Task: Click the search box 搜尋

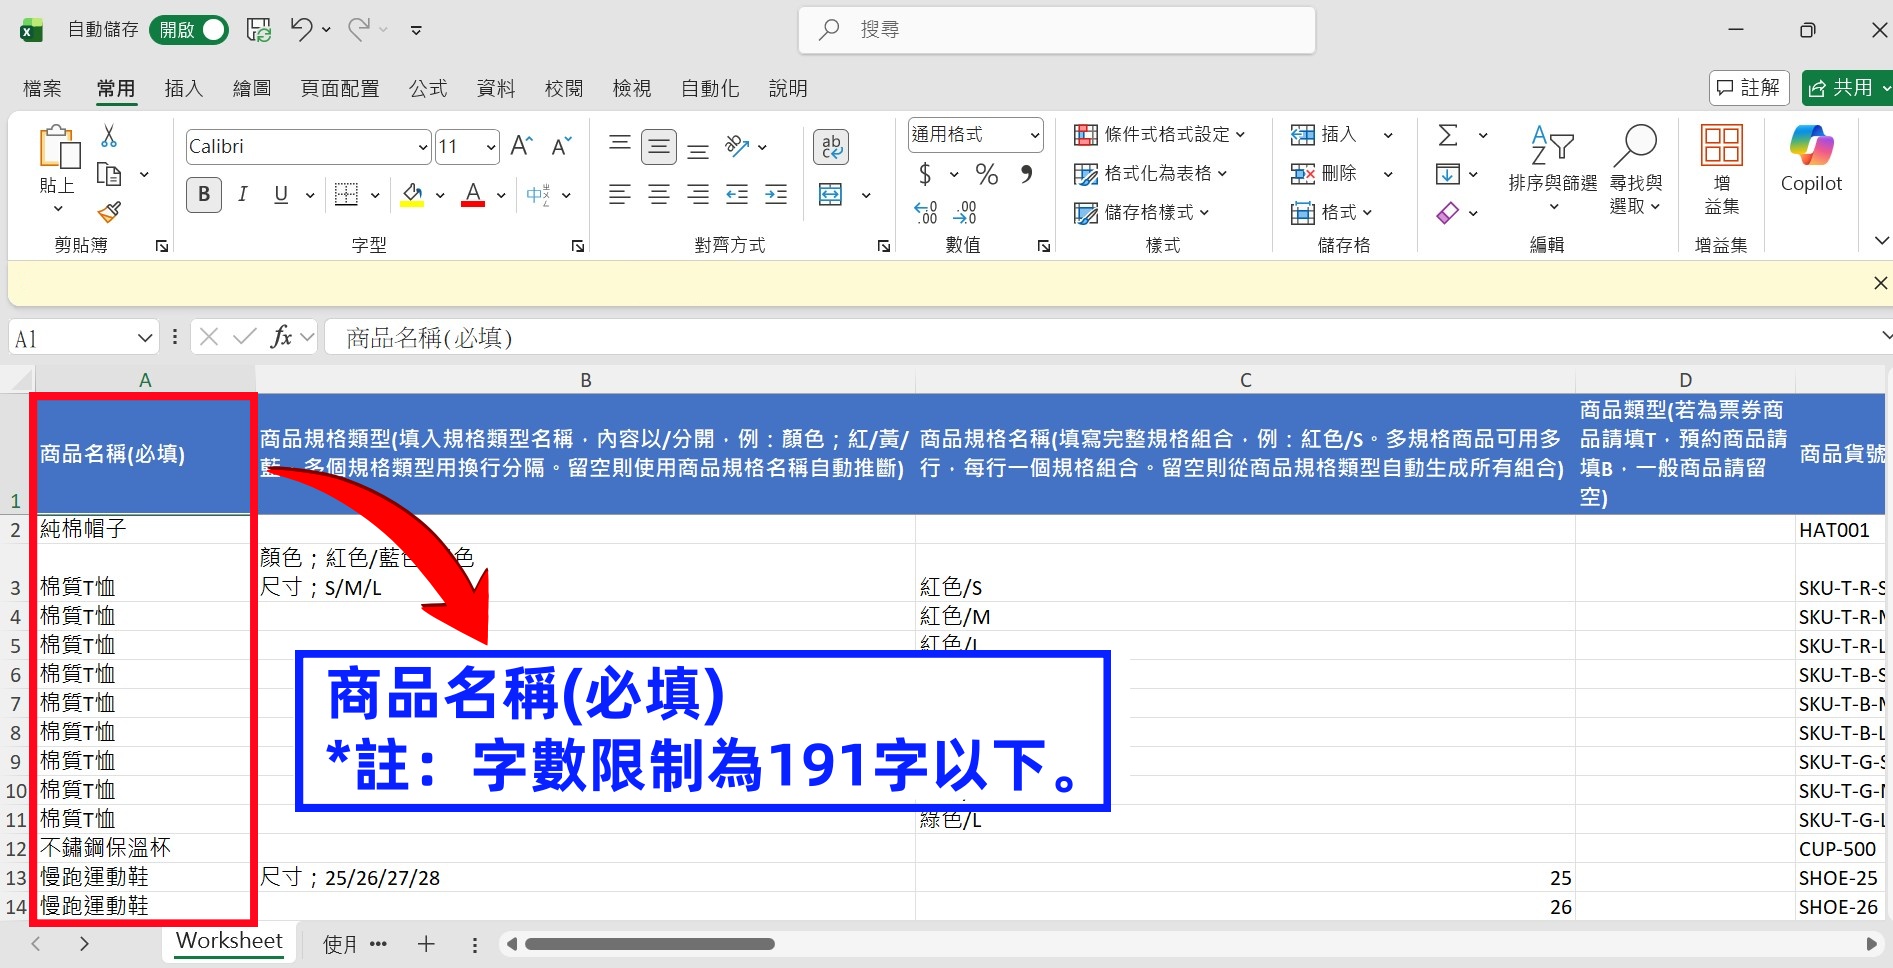Action: click(1057, 30)
